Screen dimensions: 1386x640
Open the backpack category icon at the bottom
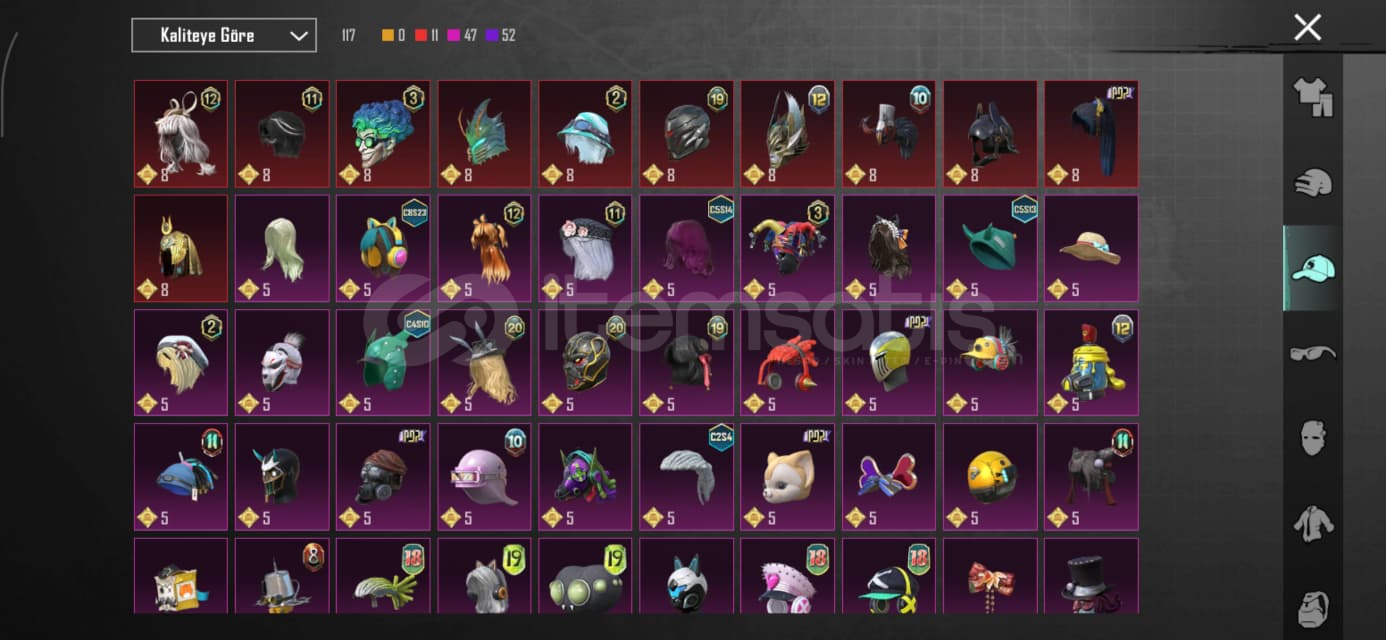coord(1313,608)
